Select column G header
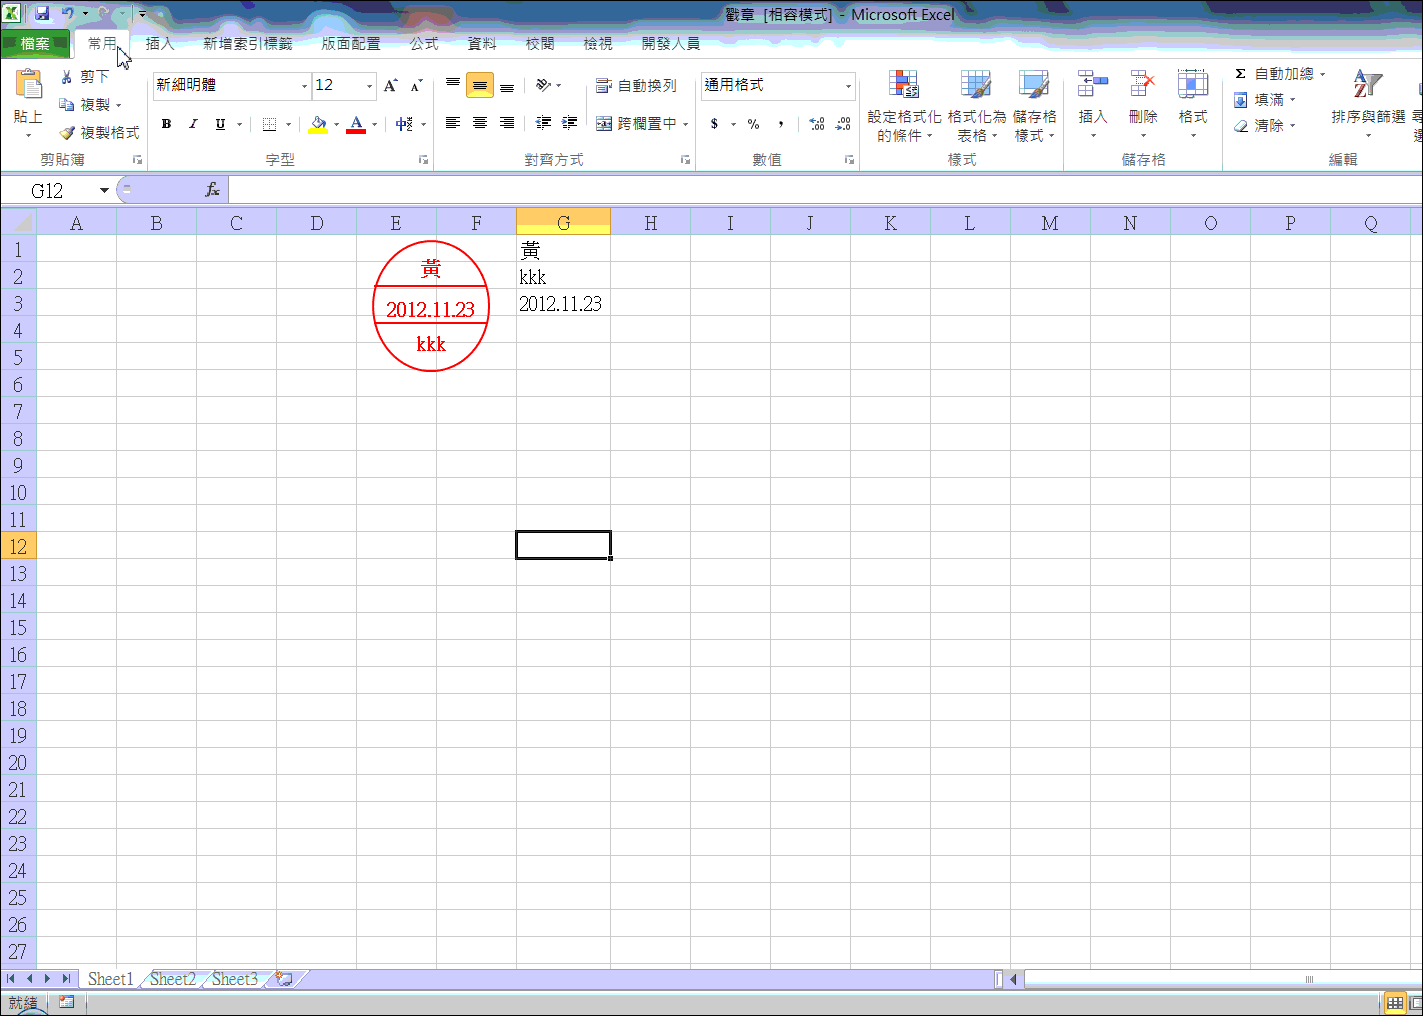Image resolution: width=1423 pixels, height=1016 pixels. [563, 223]
